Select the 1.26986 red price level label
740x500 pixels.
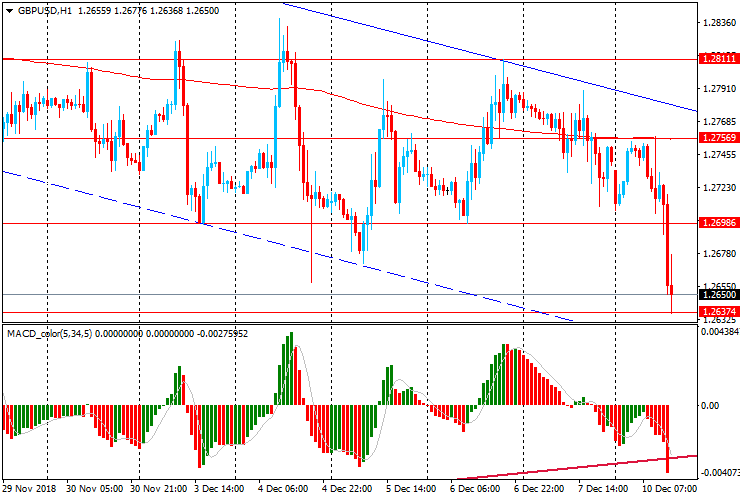click(x=719, y=223)
